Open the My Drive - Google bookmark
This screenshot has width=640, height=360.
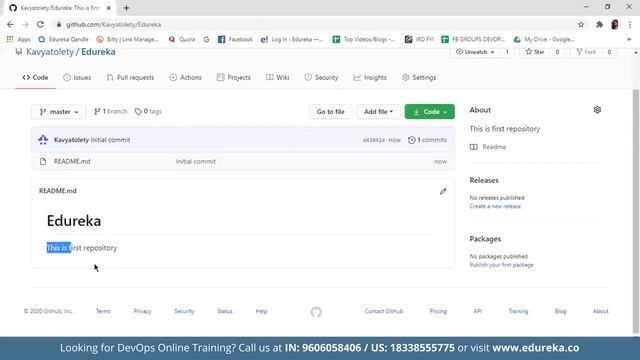tap(544, 39)
